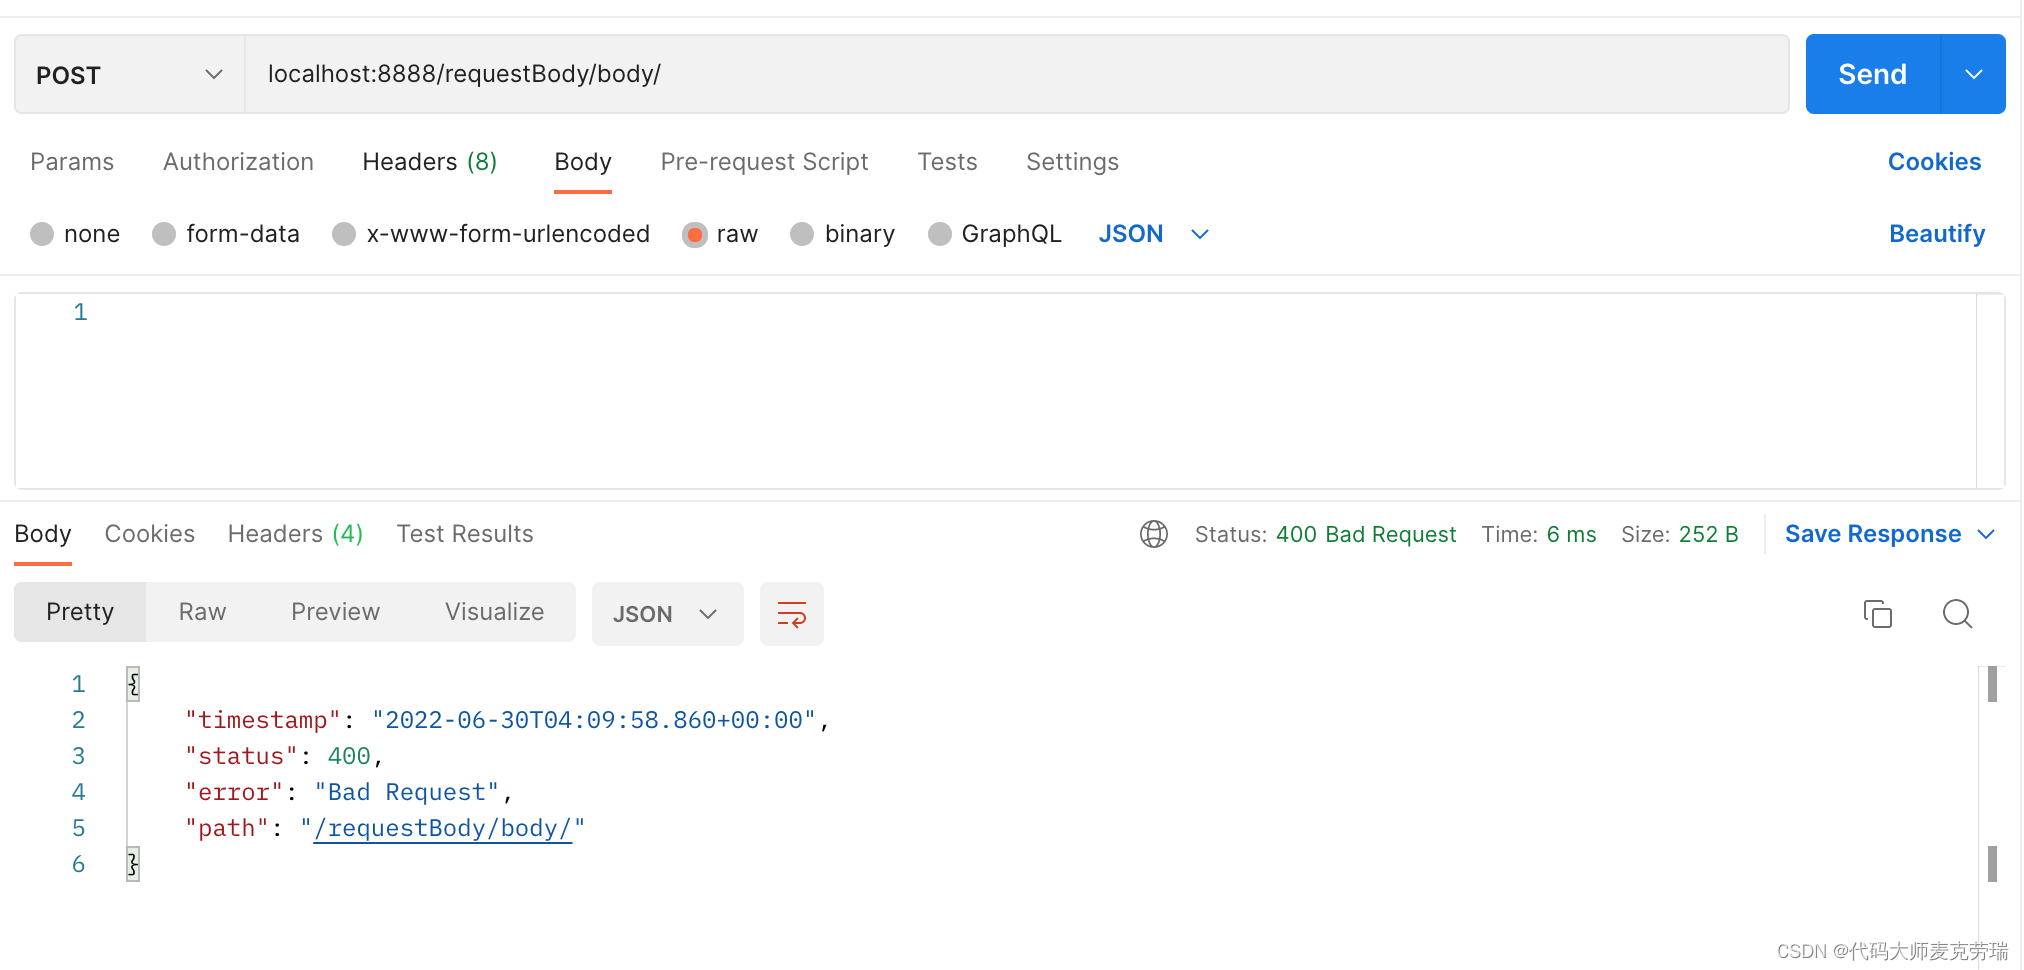Click the "Bad Request" error value
This screenshot has height=970, width=2024.
click(x=406, y=792)
